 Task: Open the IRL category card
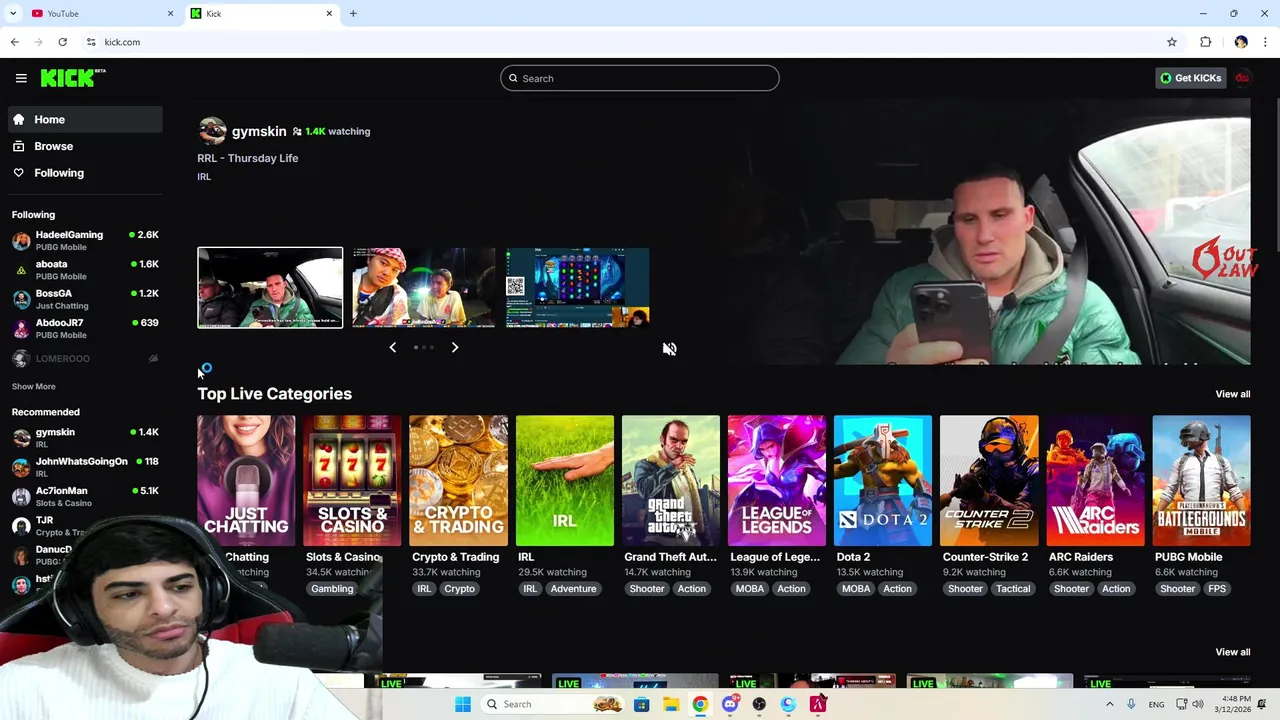[564, 481]
